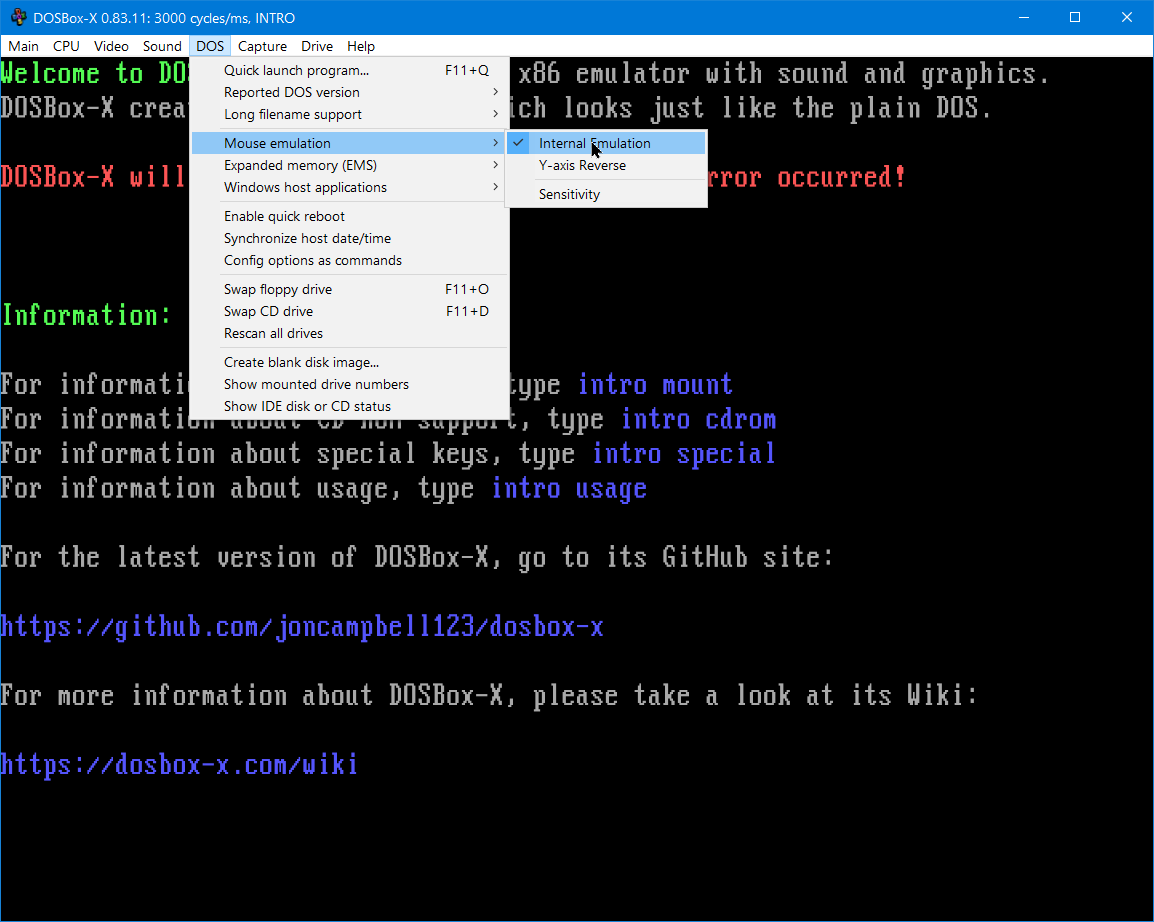Toggle Synchronize host date/time

click(350, 238)
